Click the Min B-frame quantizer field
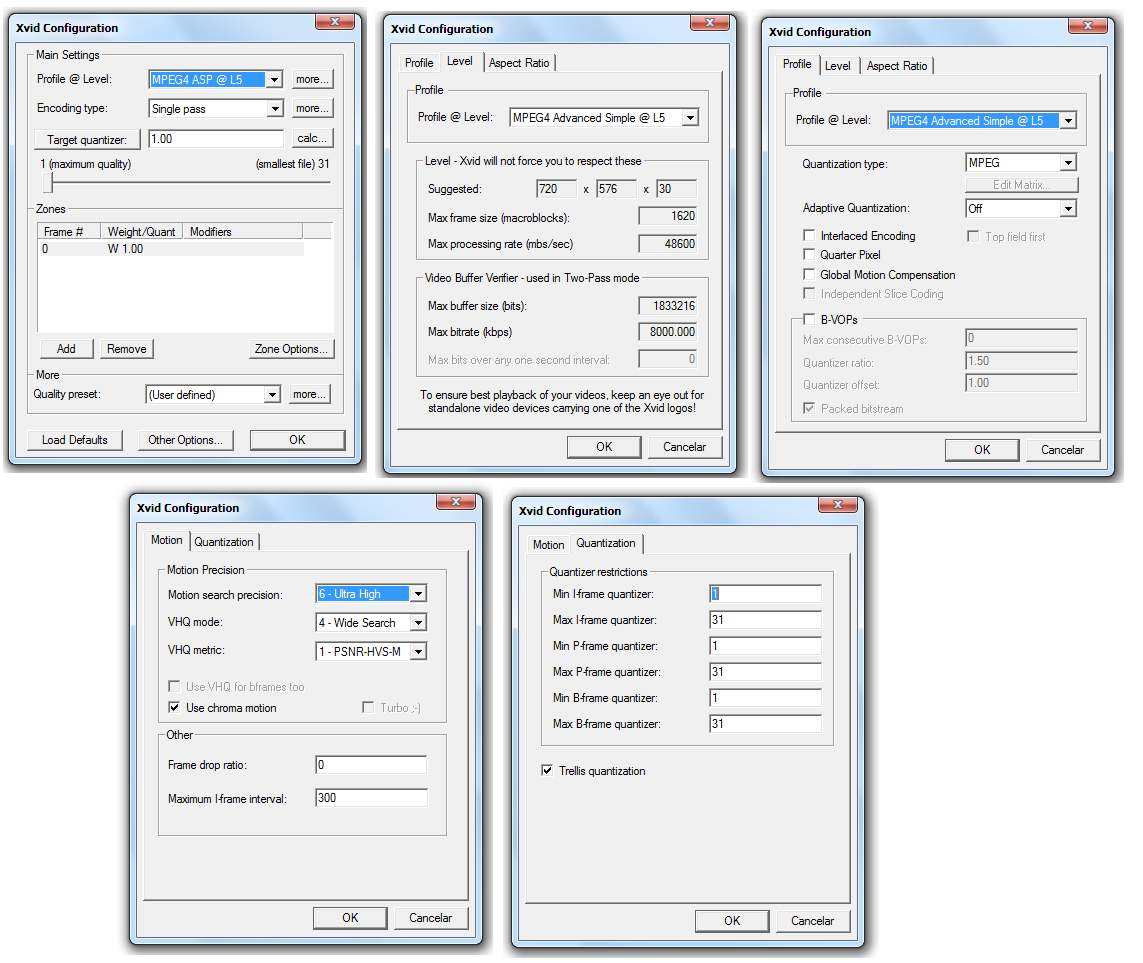Viewport: 1143px width, 963px height. coord(765,698)
